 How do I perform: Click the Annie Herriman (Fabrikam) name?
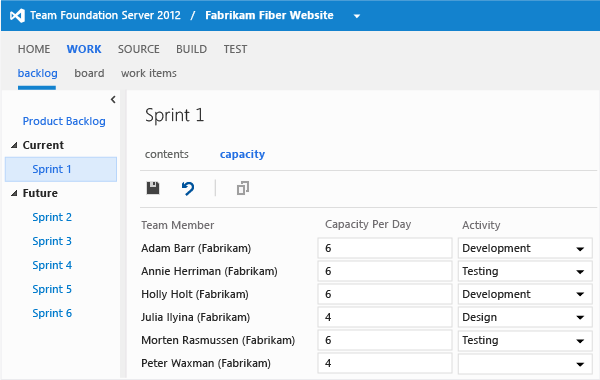209,271
